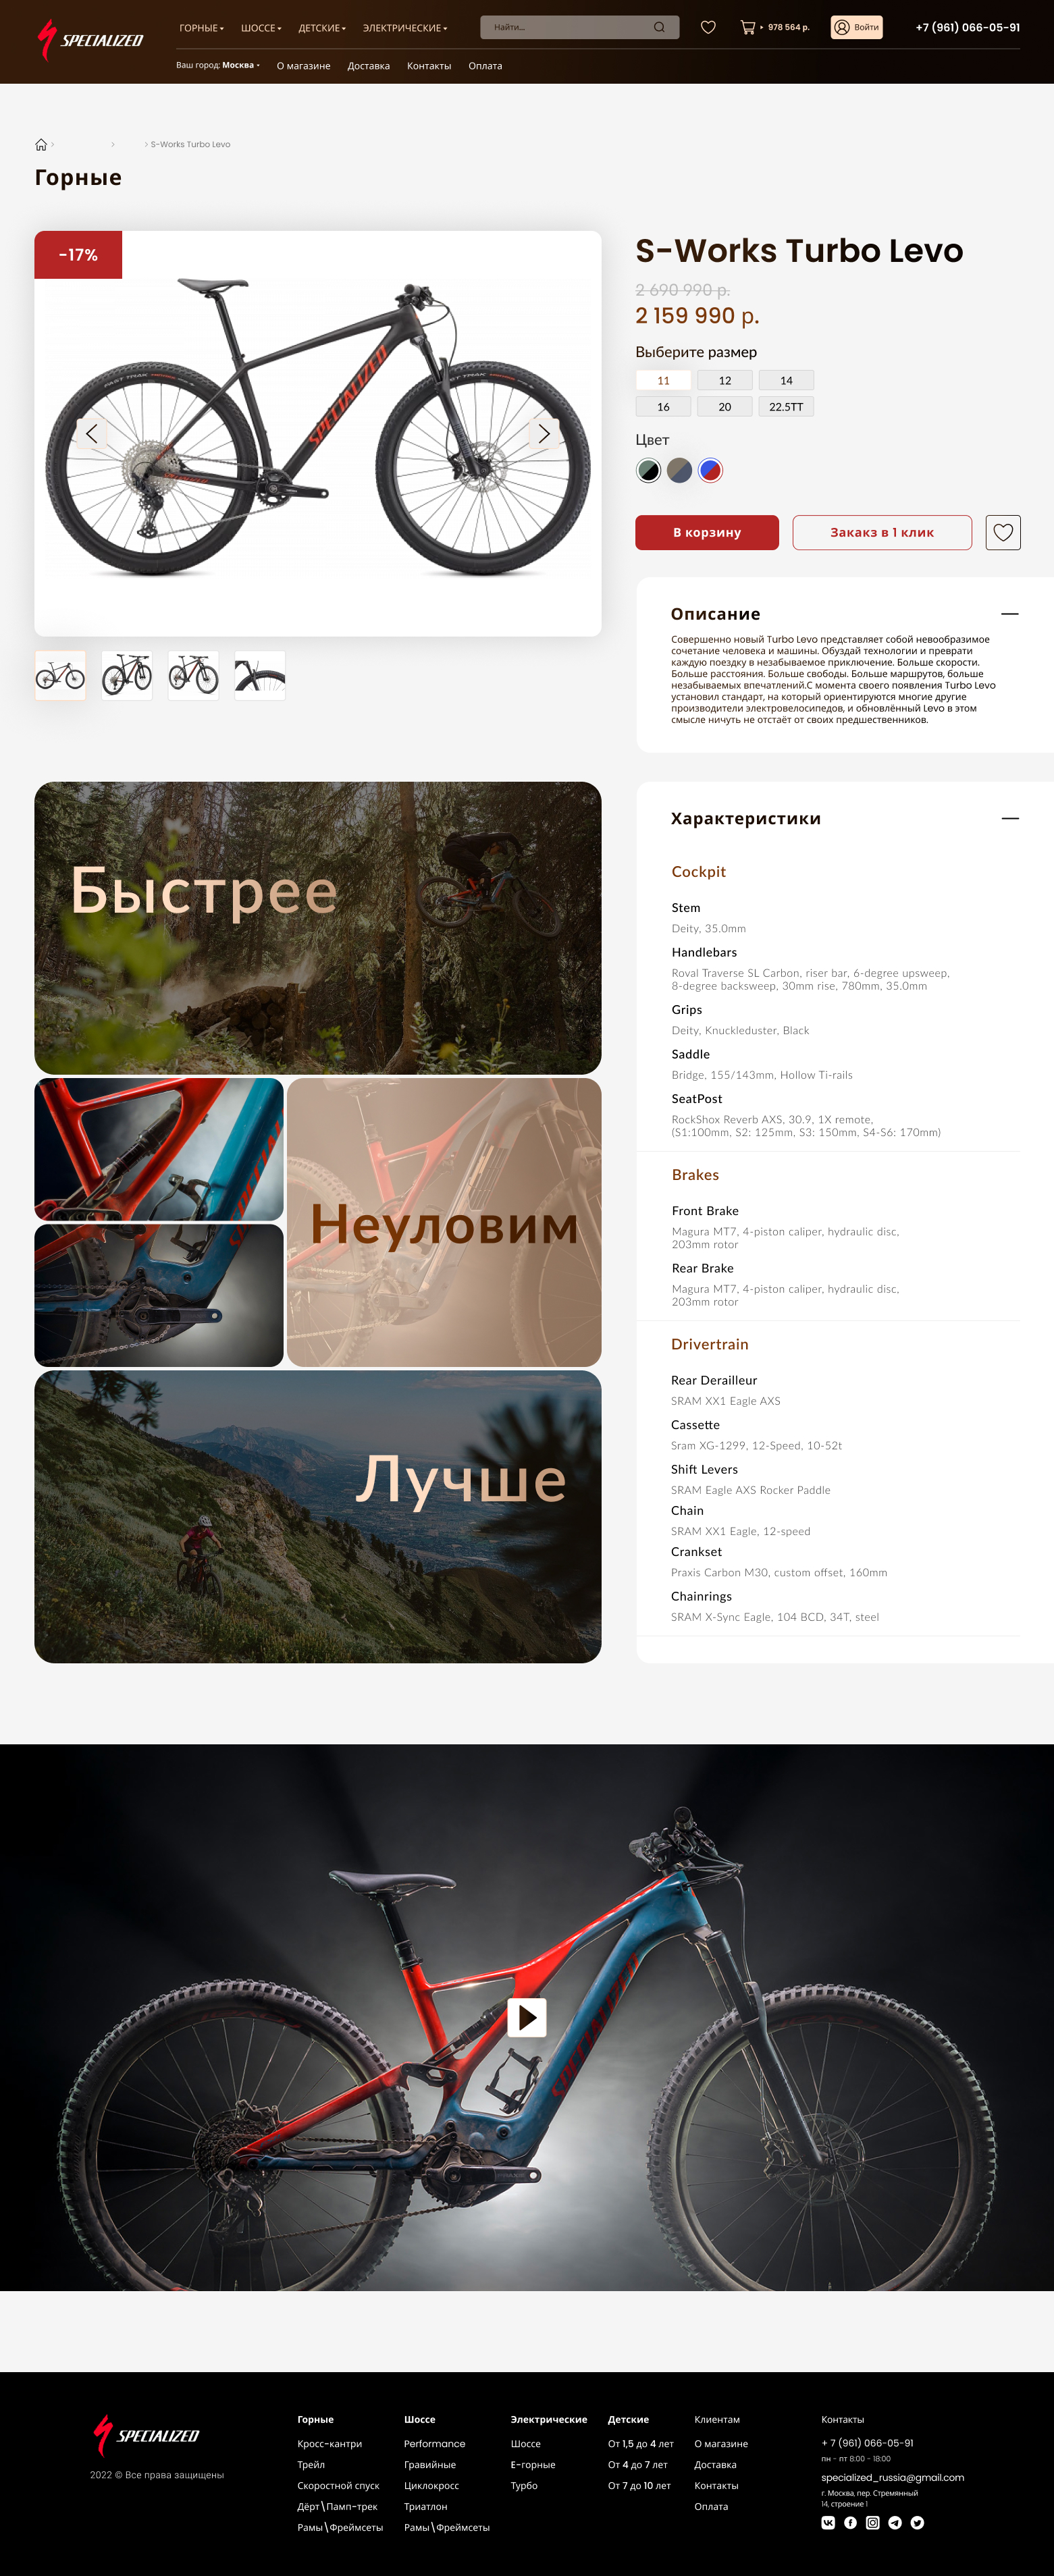
Task: Choose the blue and red color swatch
Action: [x=710, y=470]
